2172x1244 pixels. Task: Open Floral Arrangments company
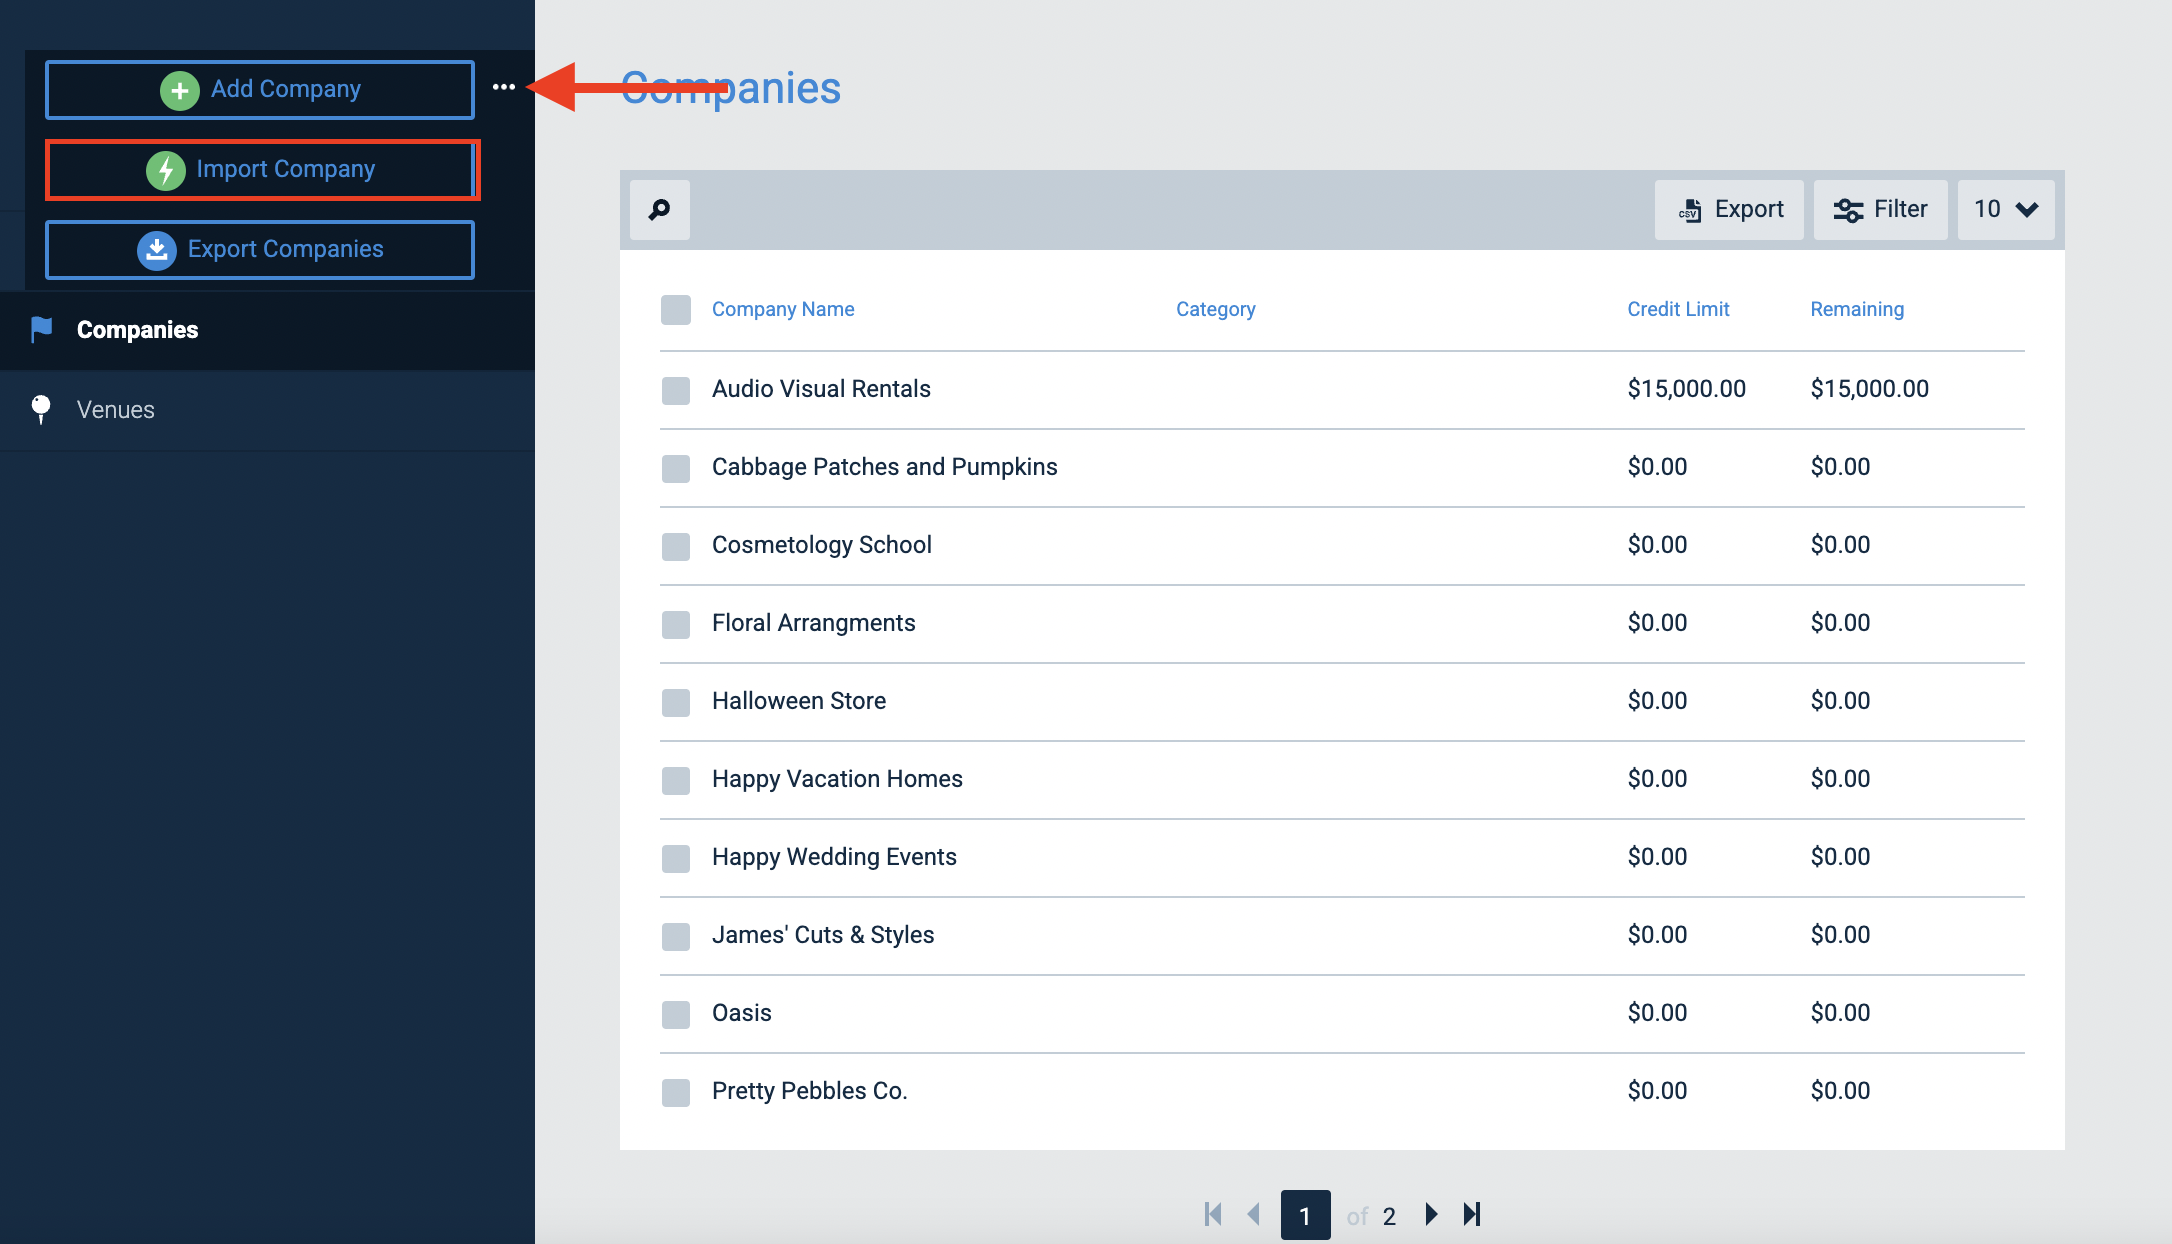pos(814,623)
